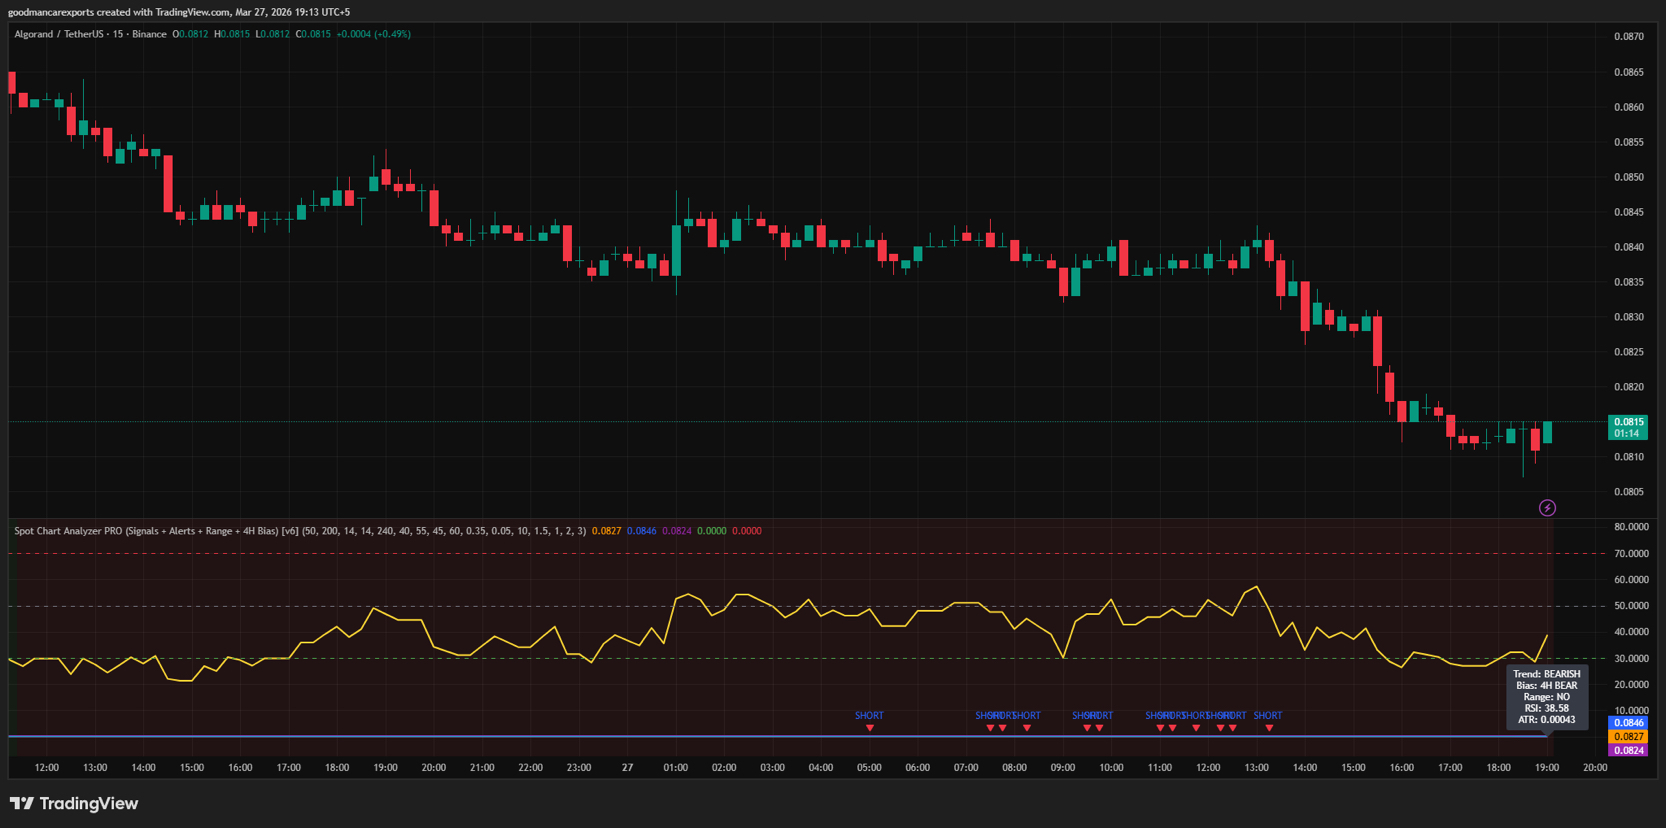Image resolution: width=1666 pixels, height=828 pixels.
Task: Click the 0.0865 price axis label
Action: pyautogui.click(x=1629, y=72)
